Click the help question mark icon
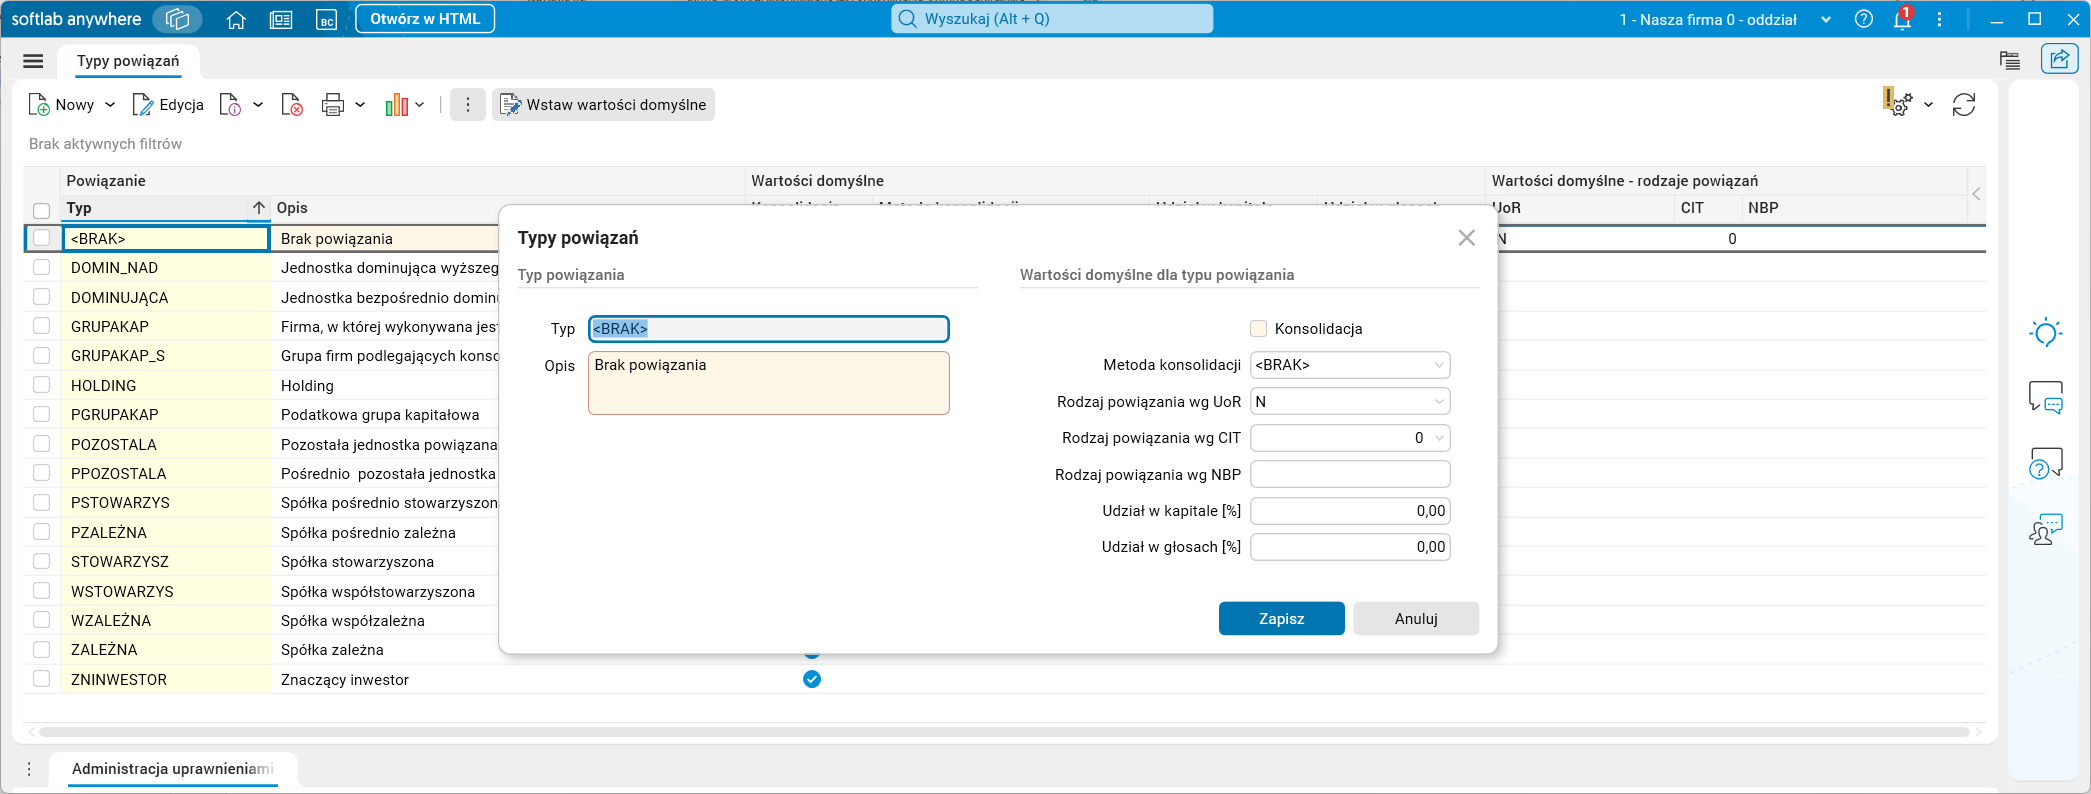The image size is (2091, 794). click(x=1864, y=19)
